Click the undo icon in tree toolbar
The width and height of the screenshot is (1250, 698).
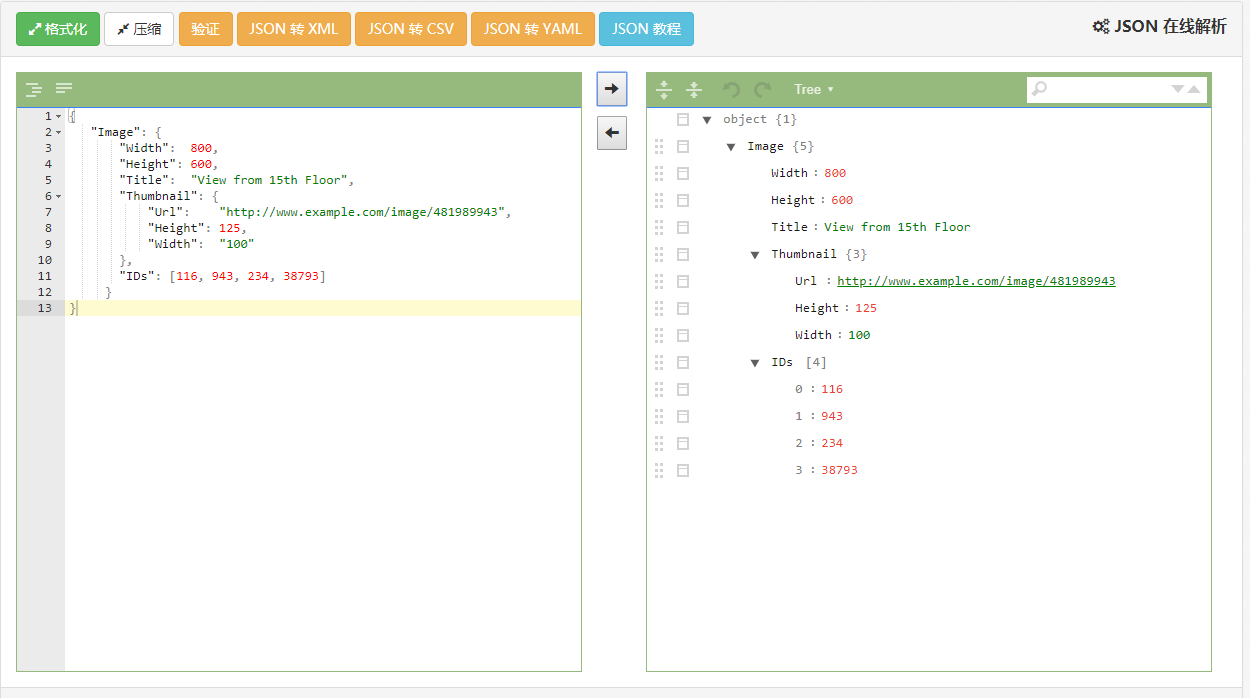point(732,90)
